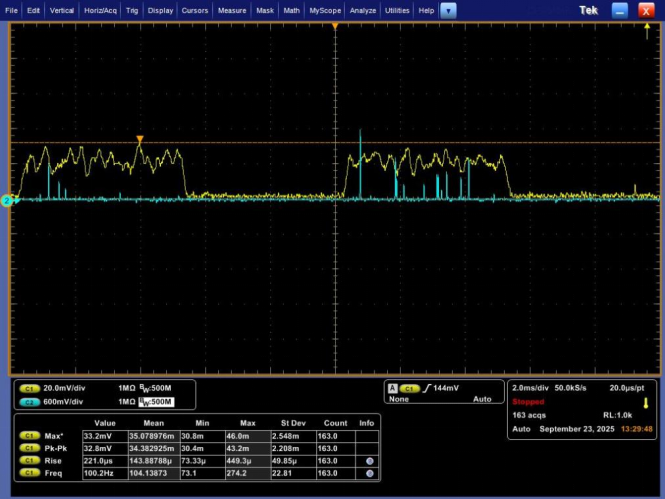Click the date September 23, 2025
This screenshot has width=665, height=499.
pos(577,429)
